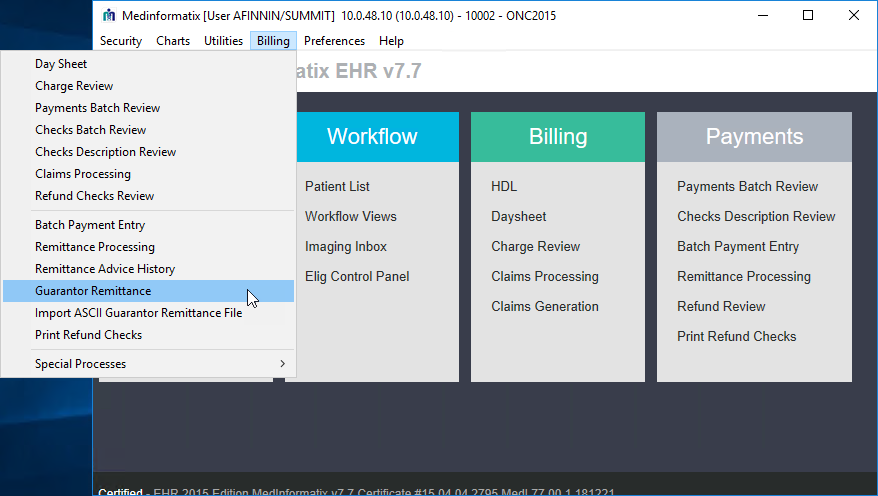
Task: Open Refund Review link
Action: 721,307
